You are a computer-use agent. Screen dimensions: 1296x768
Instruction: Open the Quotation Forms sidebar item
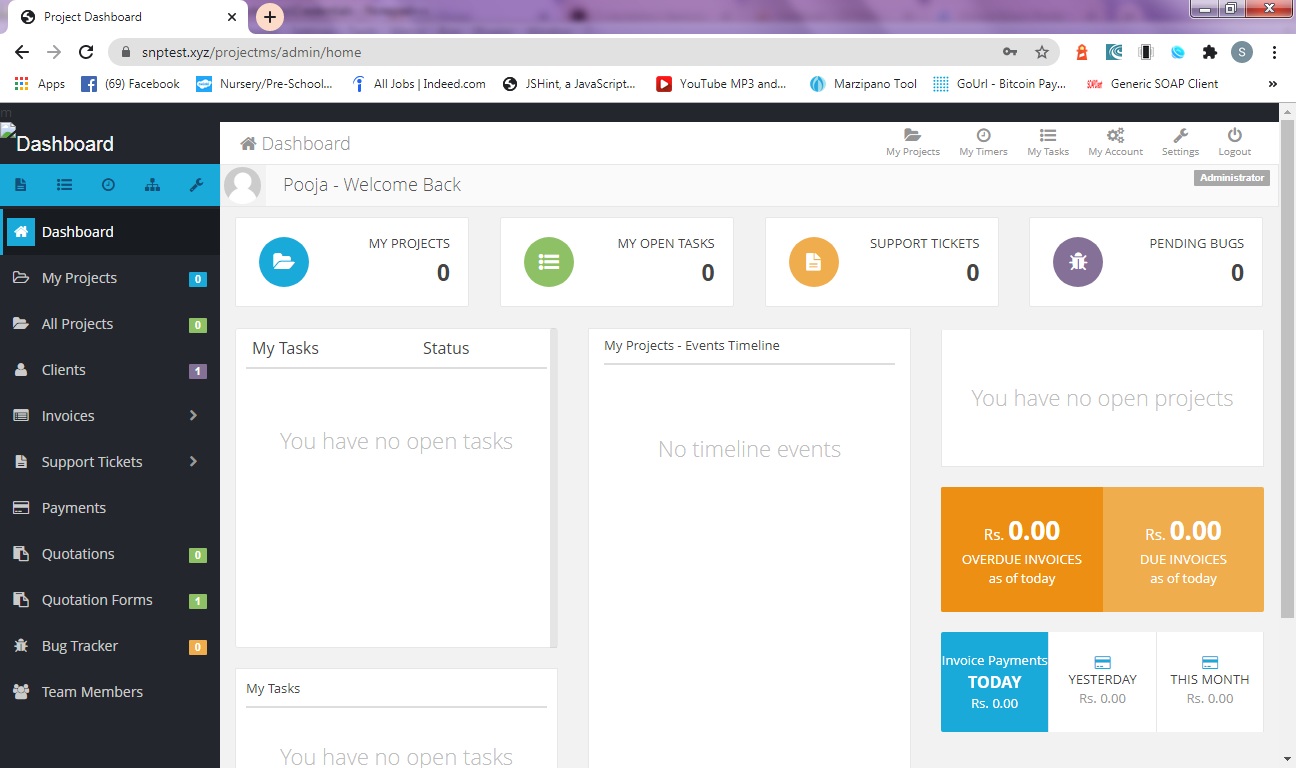[96, 600]
